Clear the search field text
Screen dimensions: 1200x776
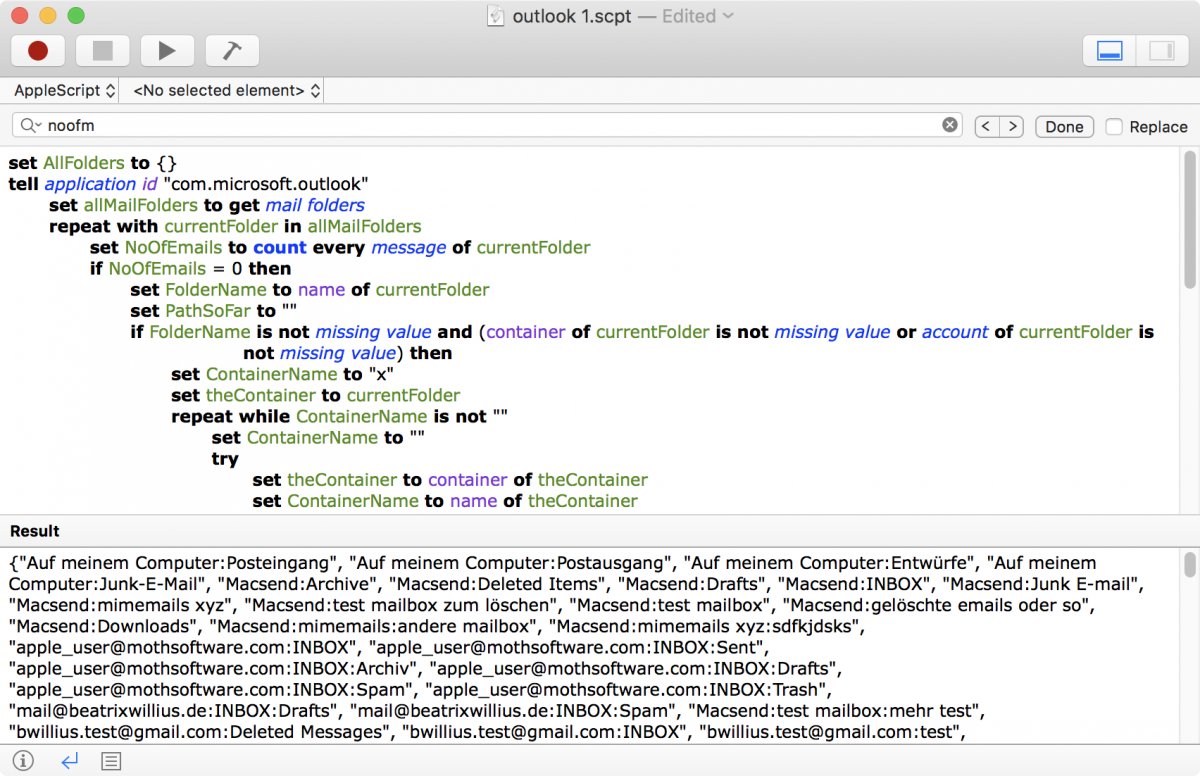[950, 125]
